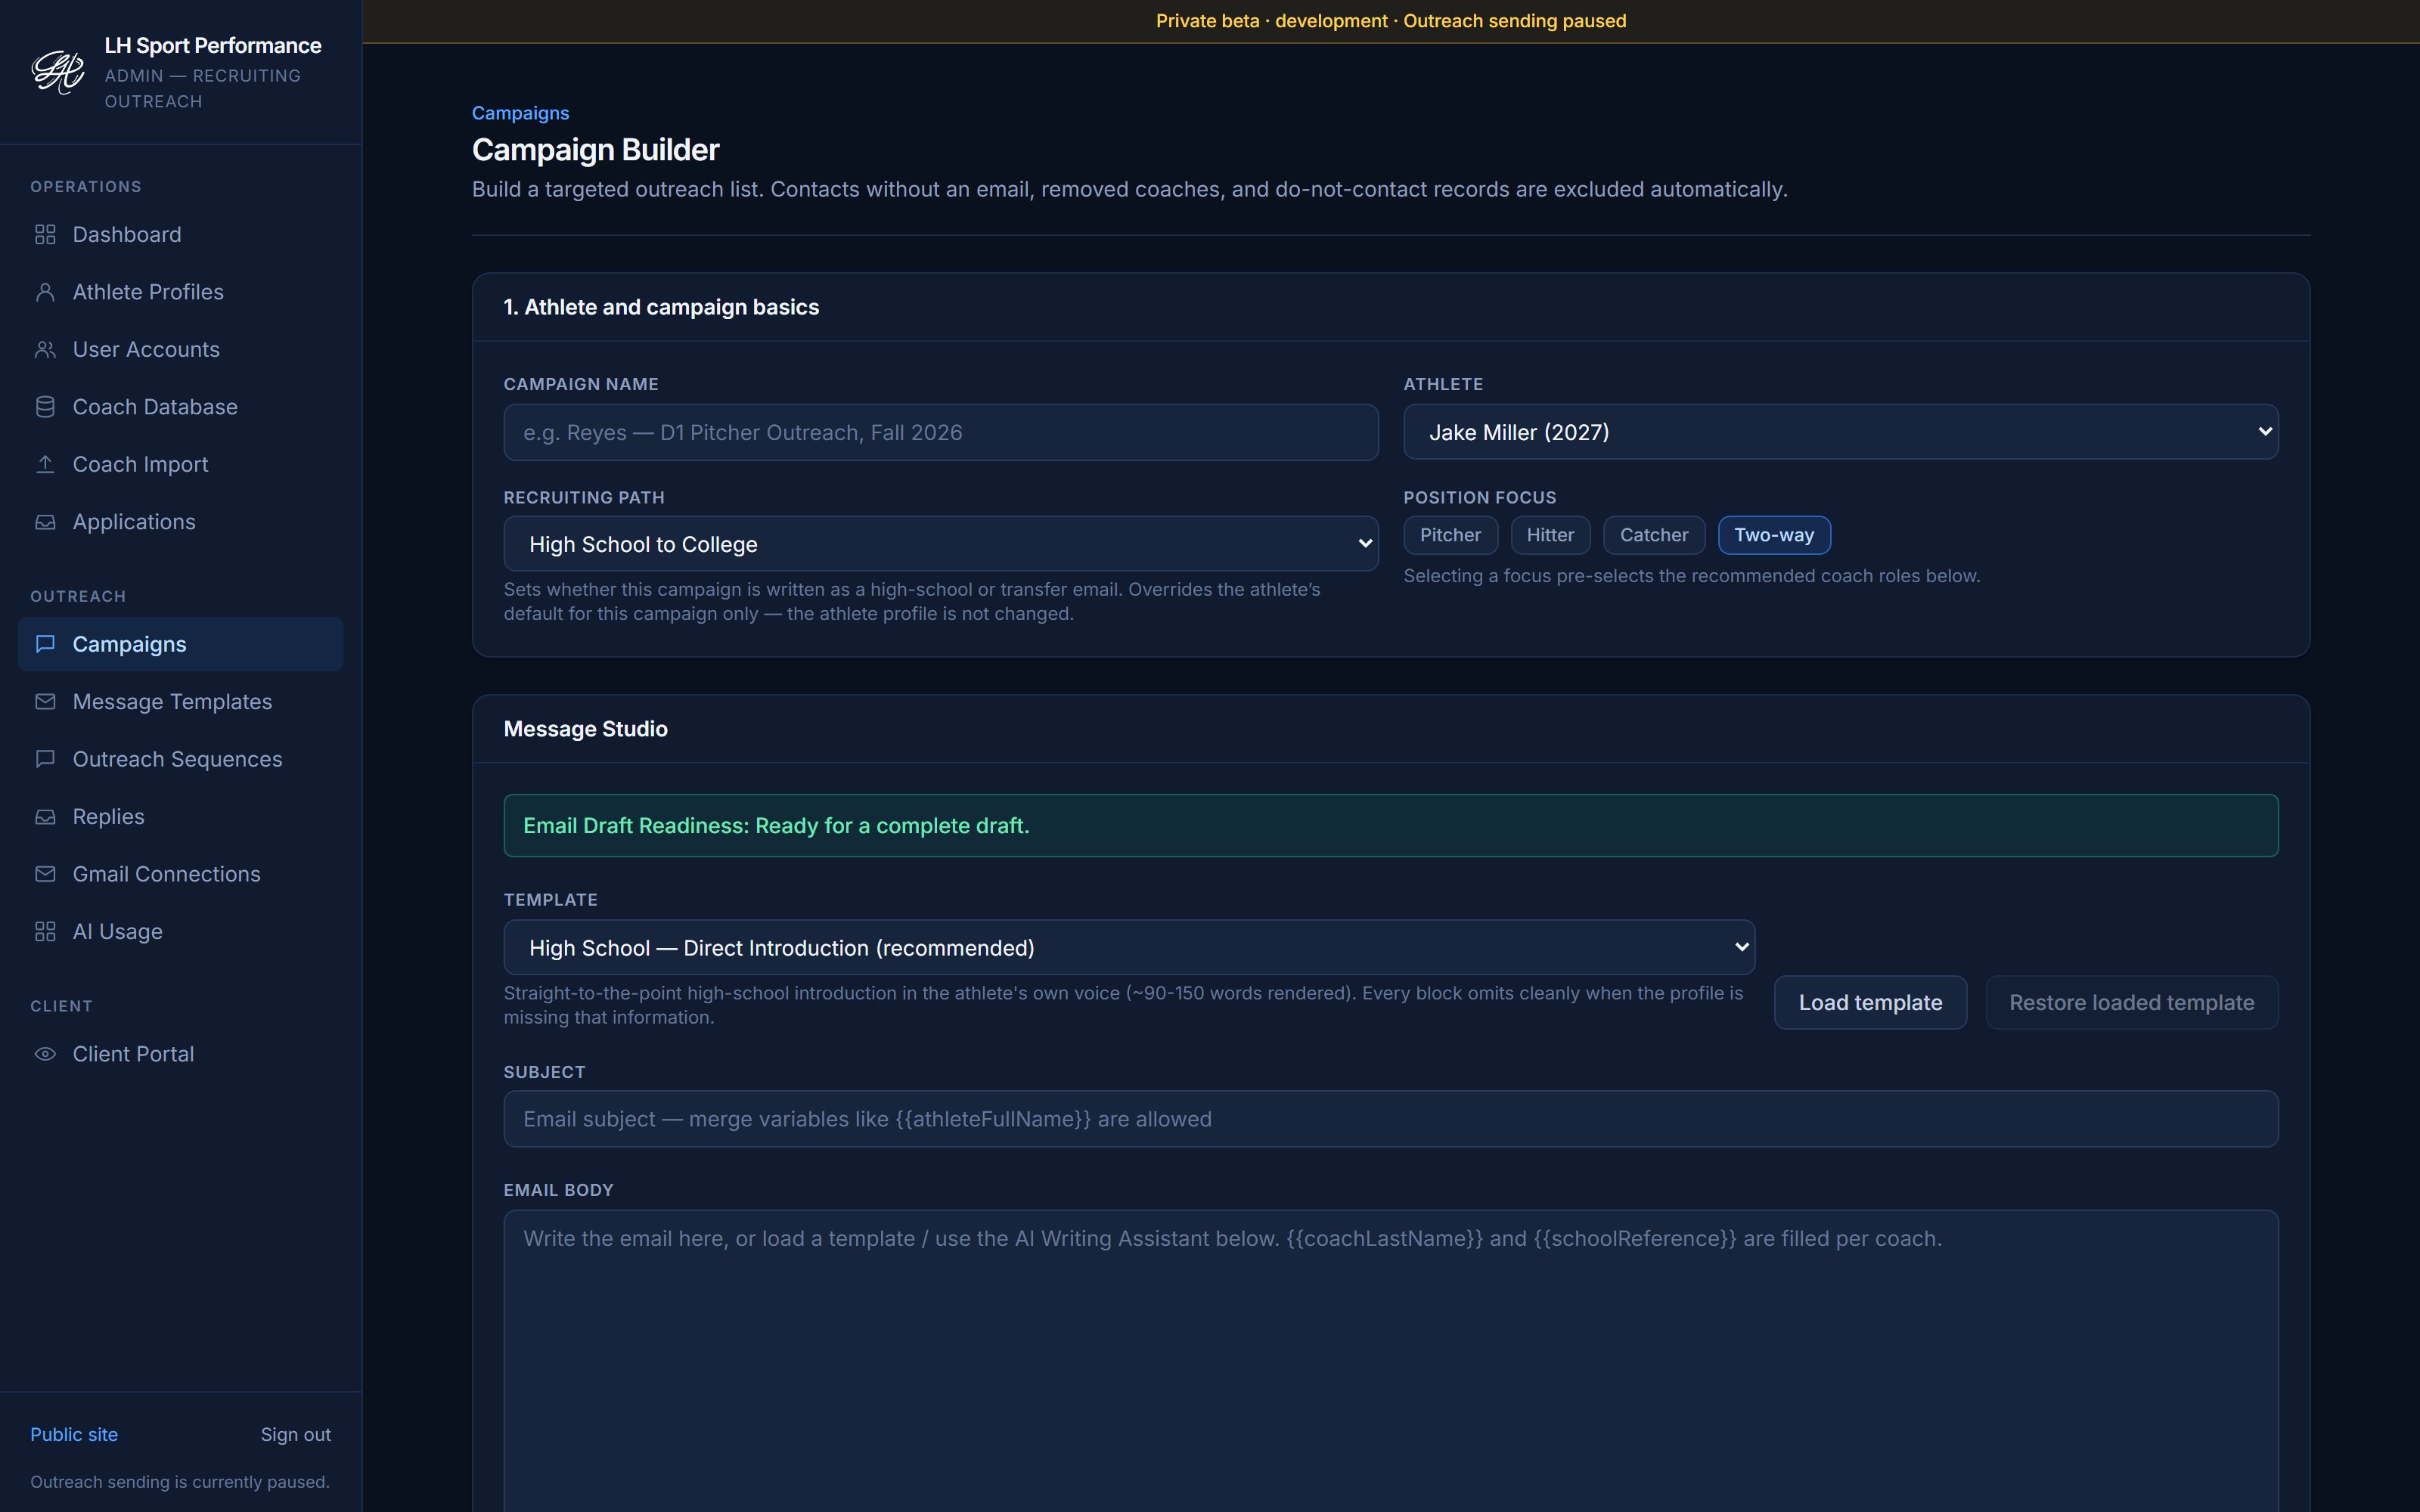Open the Coach Database section
The width and height of the screenshot is (2420, 1512).
click(x=180, y=407)
